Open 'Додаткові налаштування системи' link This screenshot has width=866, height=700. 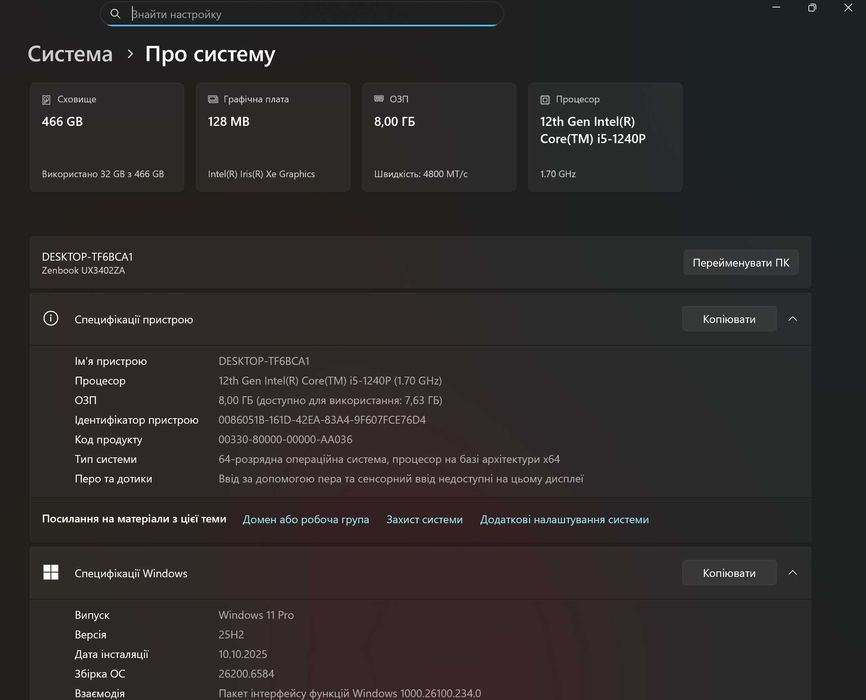pyautogui.click(x=564, y=519)
